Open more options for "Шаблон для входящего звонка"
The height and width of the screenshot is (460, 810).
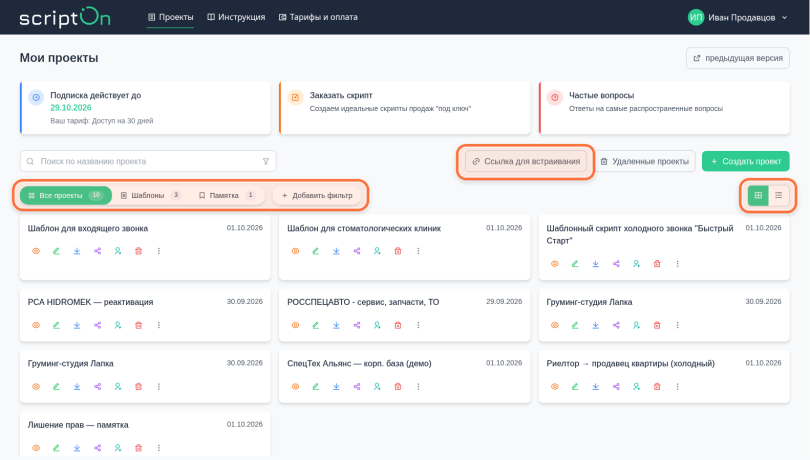click(x=159, y=251)
